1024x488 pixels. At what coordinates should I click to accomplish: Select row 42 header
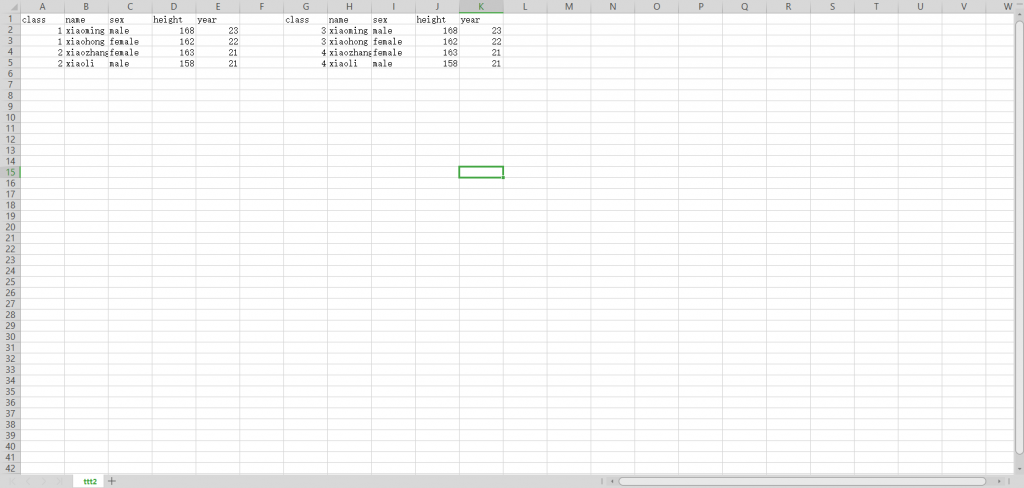pyautogui.click(x=10, y=468)
